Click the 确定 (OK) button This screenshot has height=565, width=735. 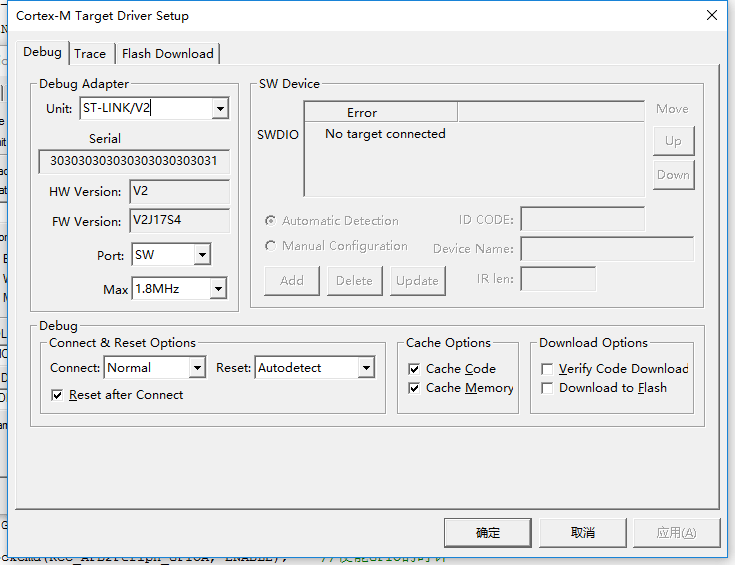(488, 533)
